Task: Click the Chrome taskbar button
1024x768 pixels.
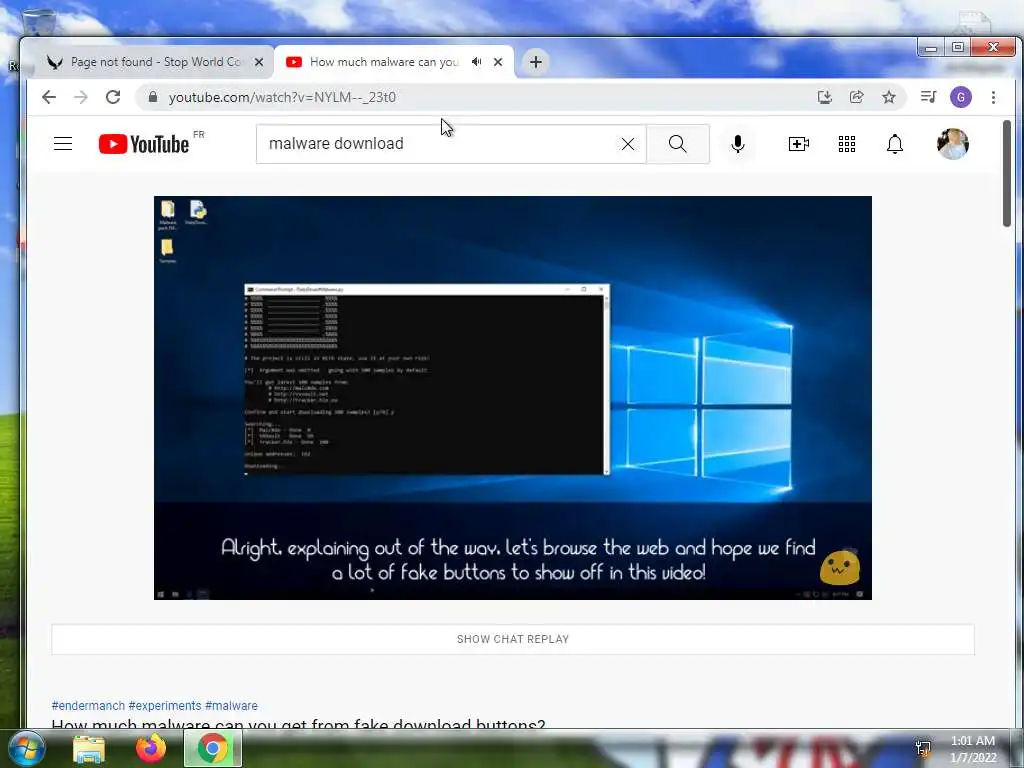Action: click(x=213, y=748)
